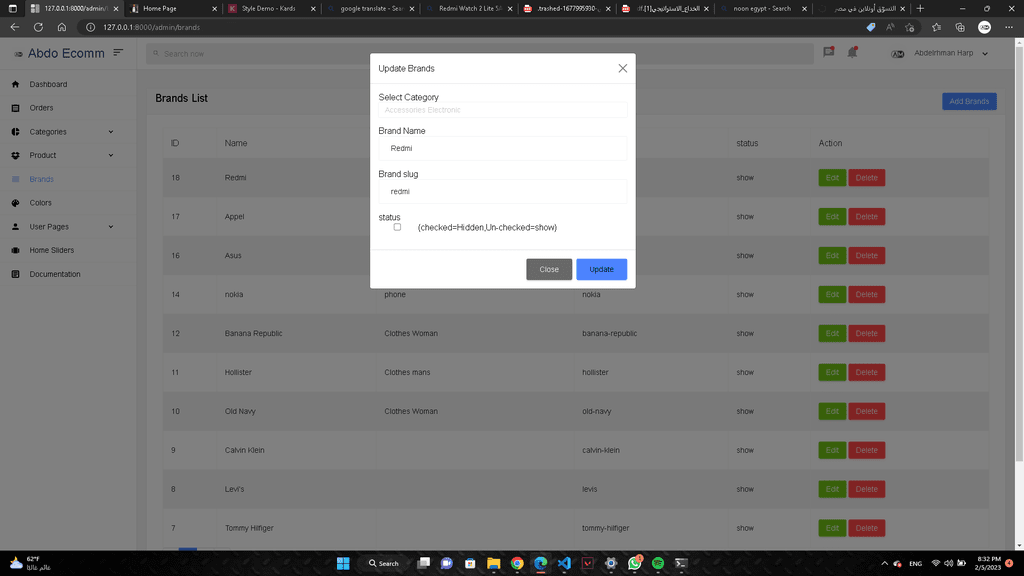The width and height of the screenshot is (1024, 576).
Task: Click the Product sidebar icon
Action: (16, 155)
